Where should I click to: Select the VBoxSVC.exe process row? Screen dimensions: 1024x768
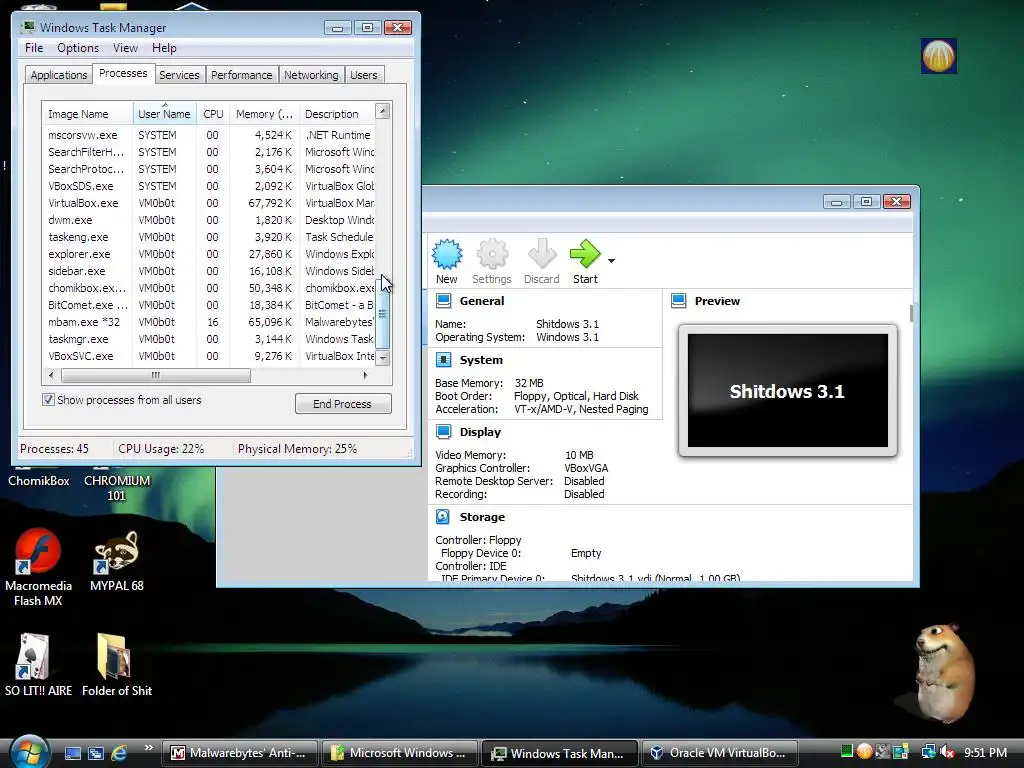coord(209,356)
